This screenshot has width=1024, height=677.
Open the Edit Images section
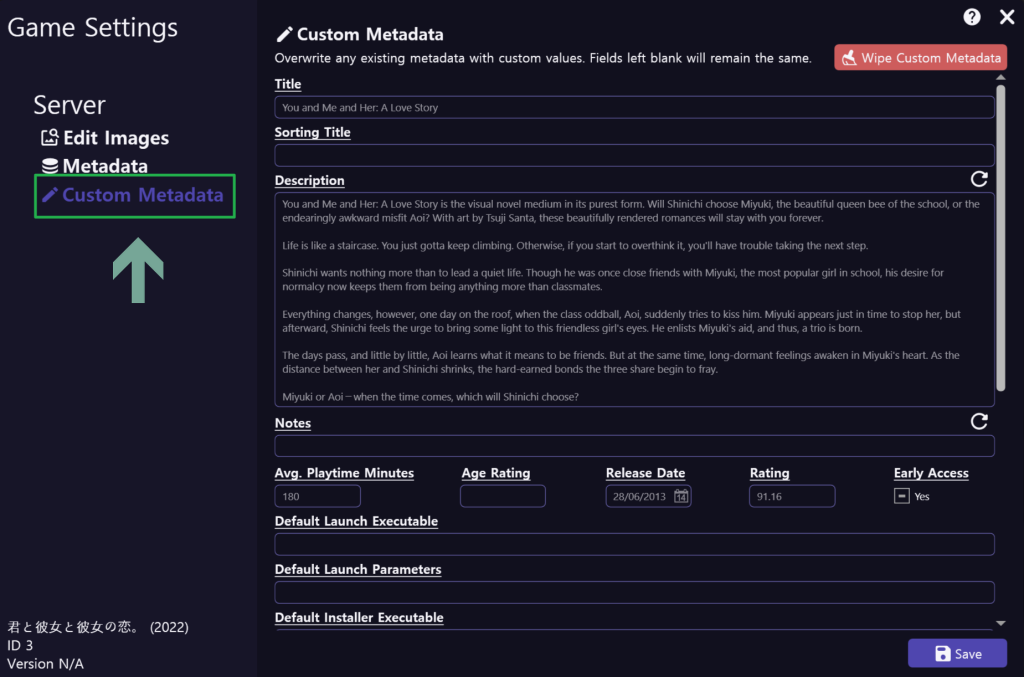116,138
